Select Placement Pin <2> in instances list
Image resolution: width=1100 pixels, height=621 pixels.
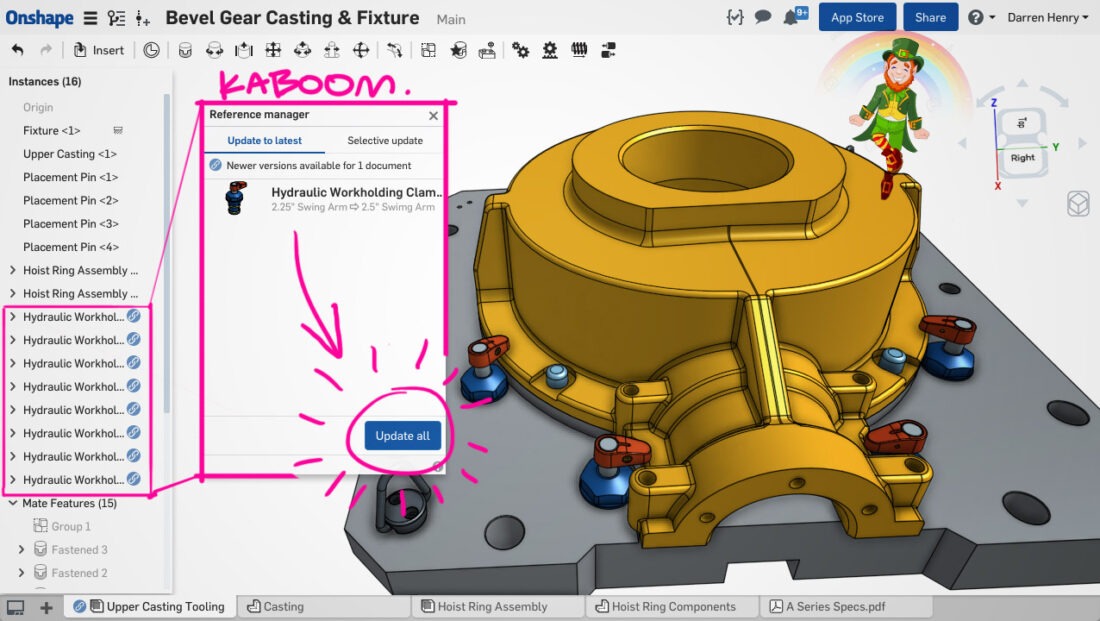coord(70,200)
